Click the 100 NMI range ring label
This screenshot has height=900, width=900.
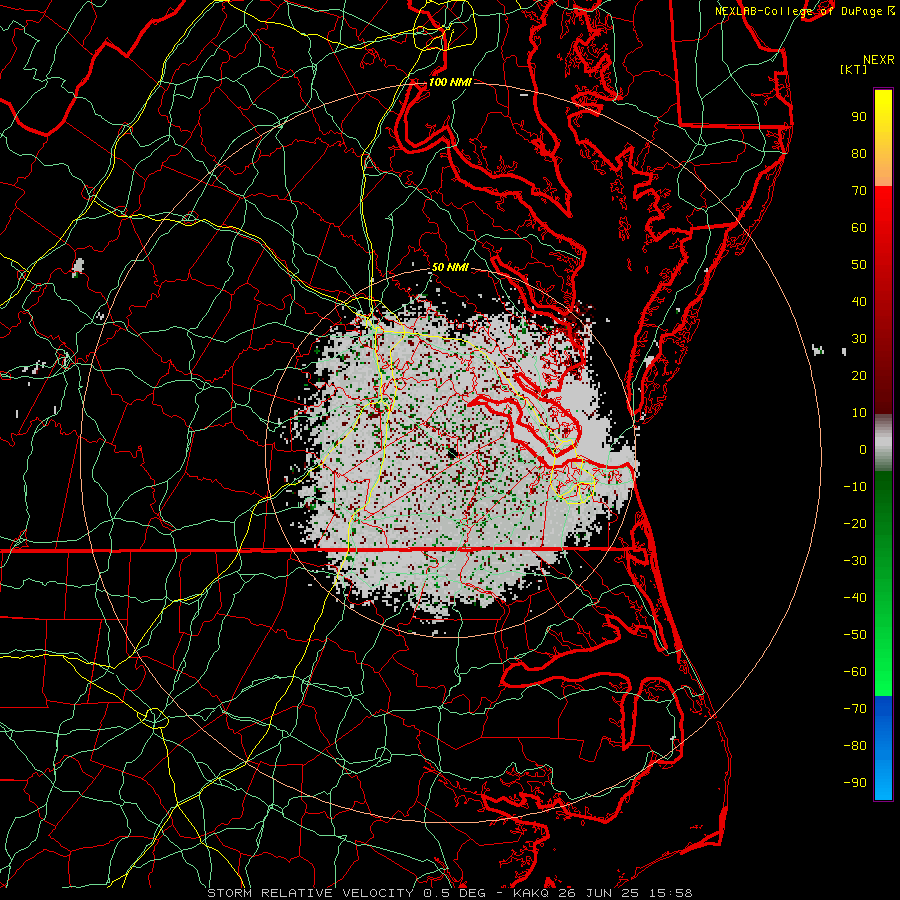(450, 82)
